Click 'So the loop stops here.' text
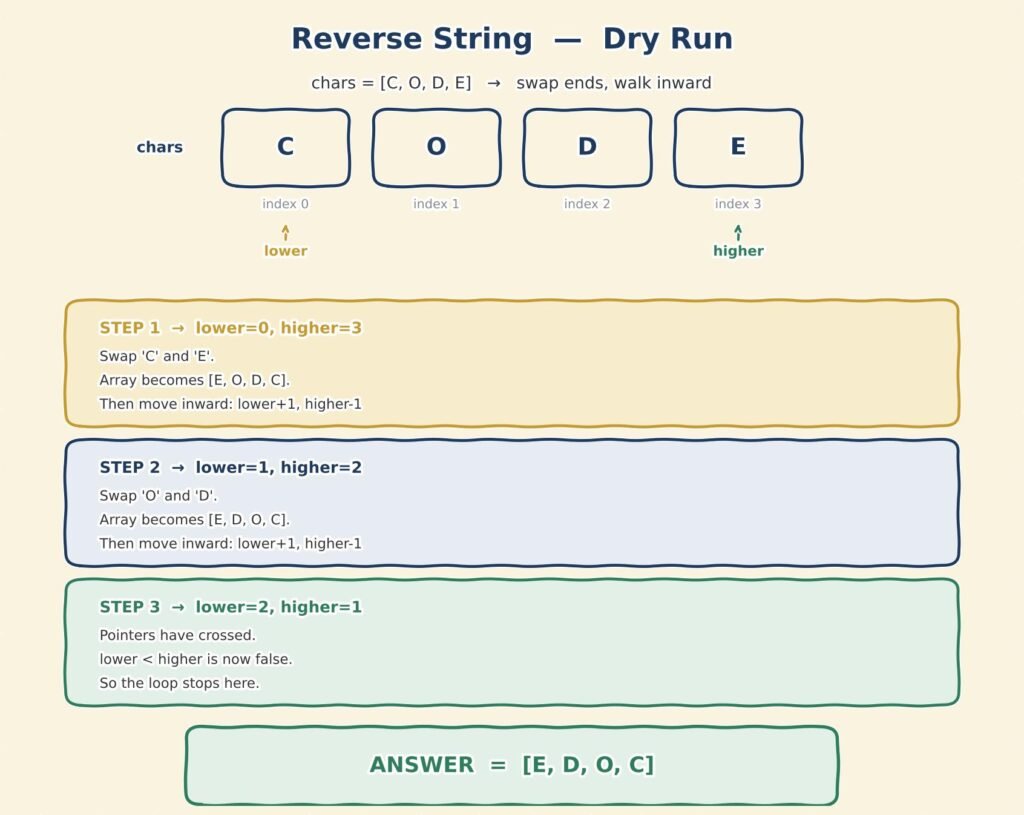 pyautogui.click(x=179, y=683)
